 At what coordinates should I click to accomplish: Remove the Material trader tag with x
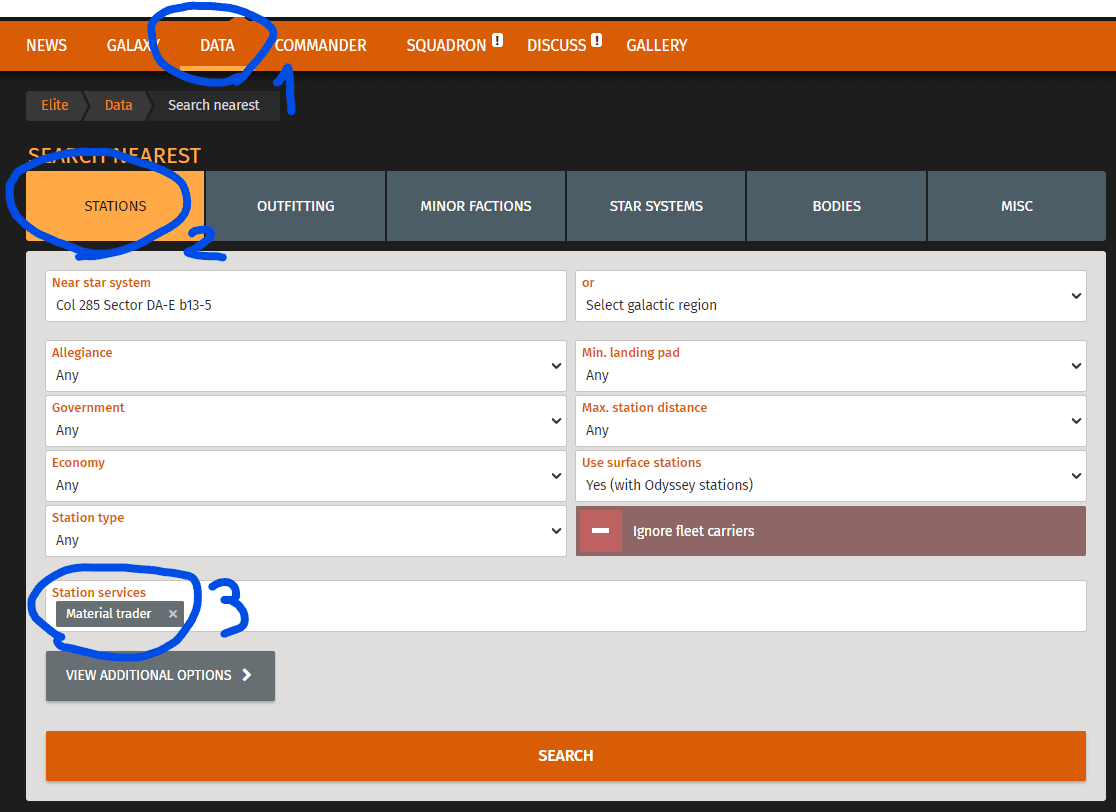point(173,614)
